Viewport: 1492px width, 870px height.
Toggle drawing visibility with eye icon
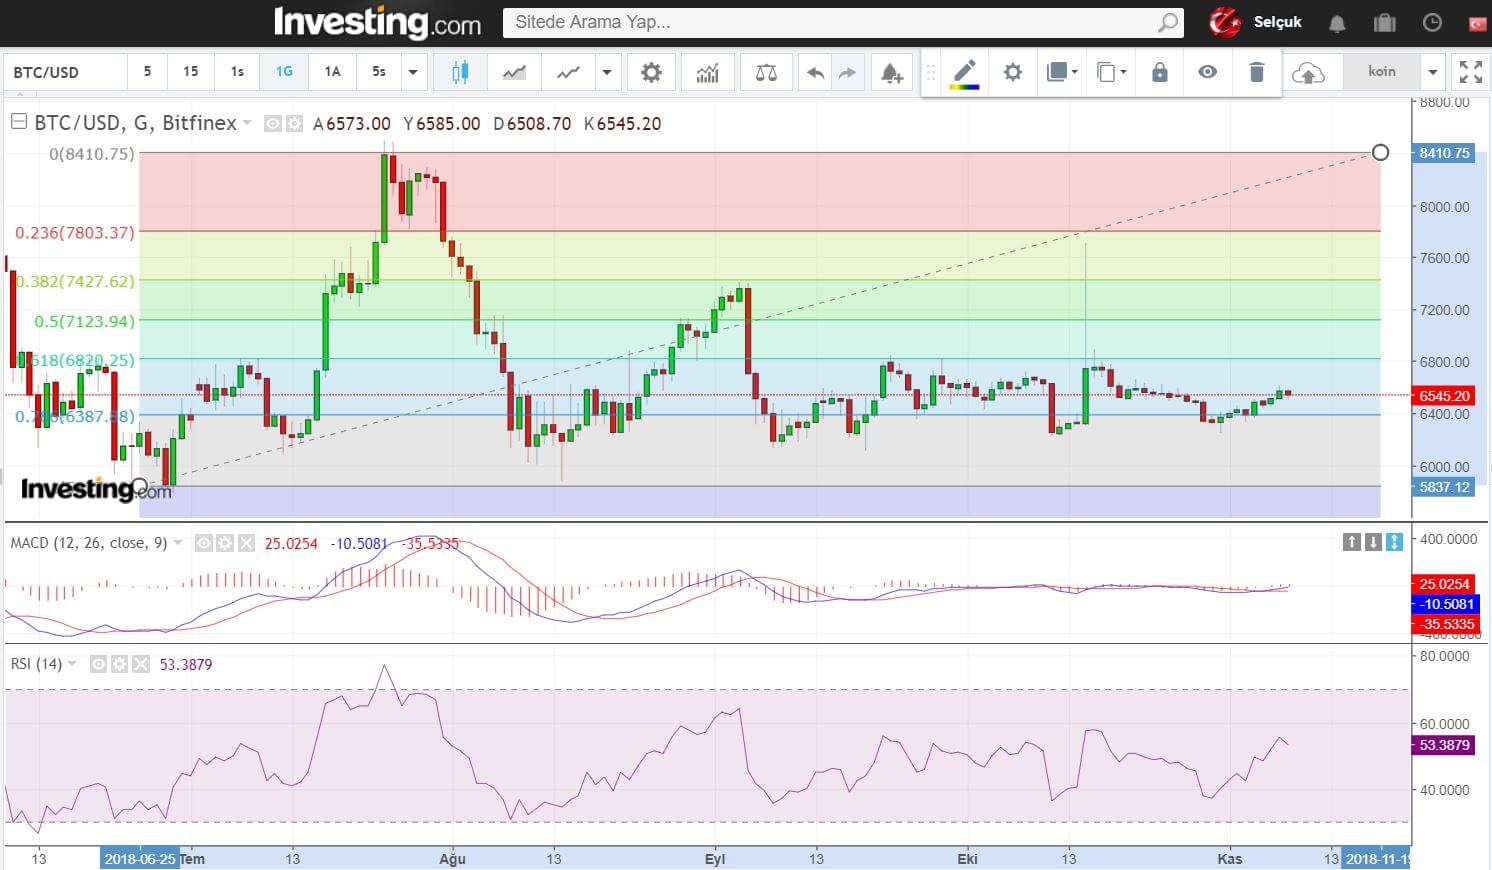(1208, 72)
